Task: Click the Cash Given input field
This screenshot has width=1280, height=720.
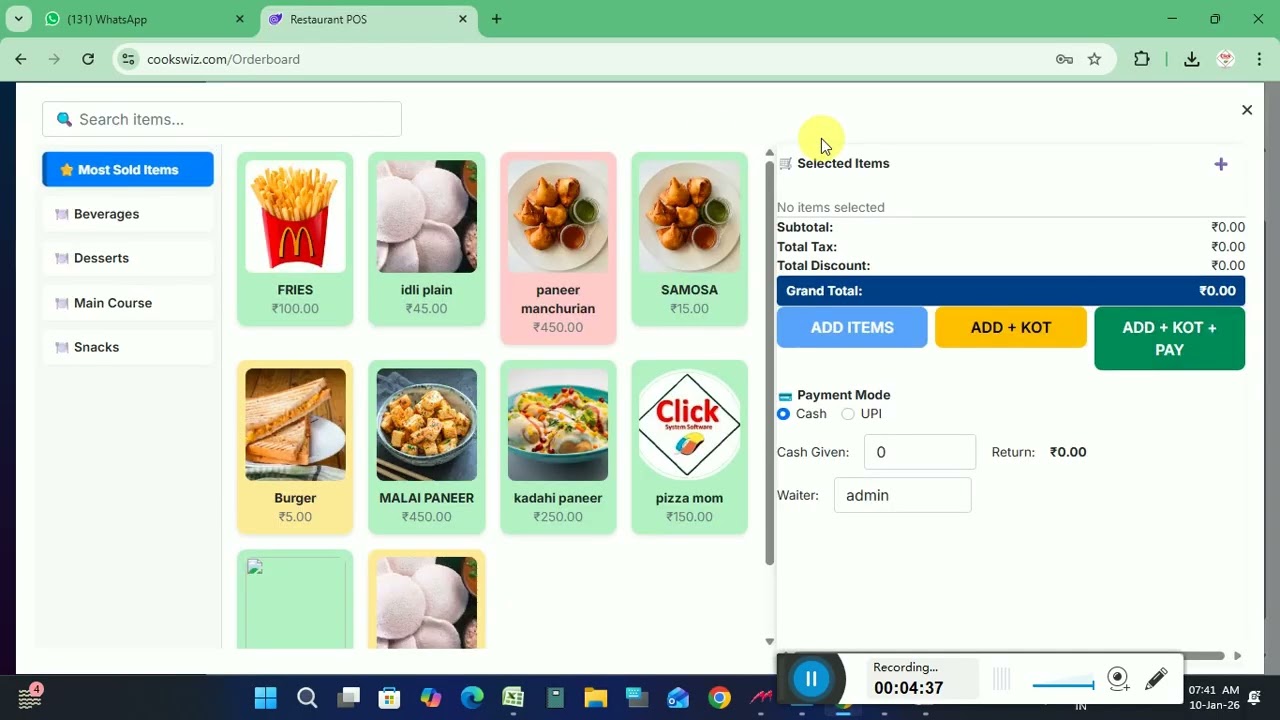Action: [919, 452]
